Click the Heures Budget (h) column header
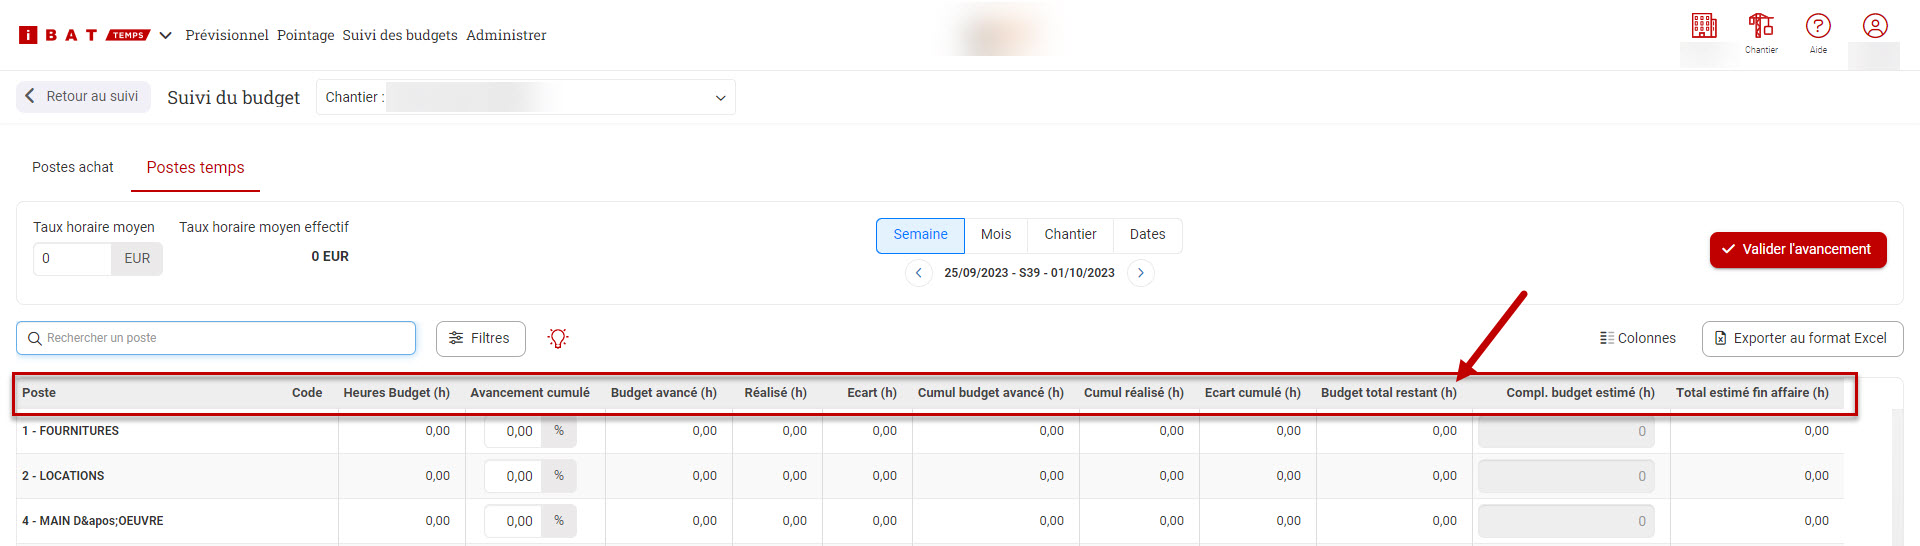 pos(396,393)
